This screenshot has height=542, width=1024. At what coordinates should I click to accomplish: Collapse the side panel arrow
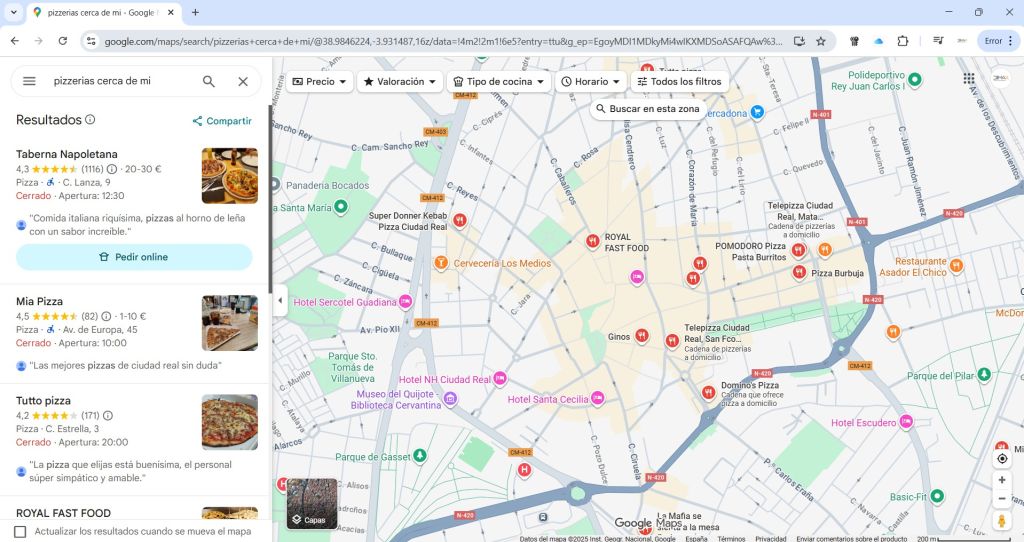280,301
